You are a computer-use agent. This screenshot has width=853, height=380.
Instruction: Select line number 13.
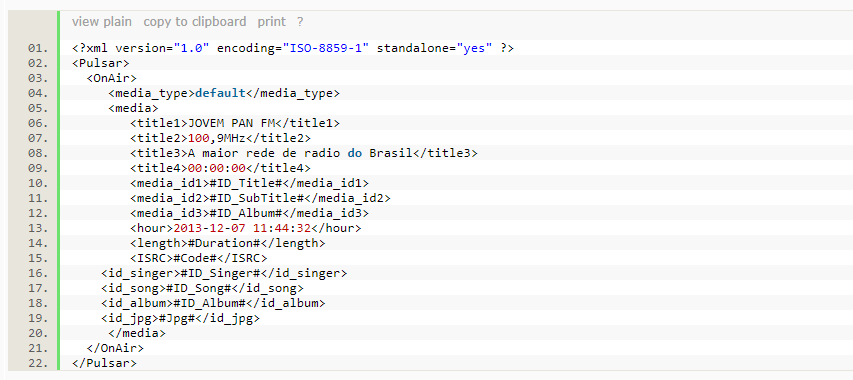[x=38, y=228]
